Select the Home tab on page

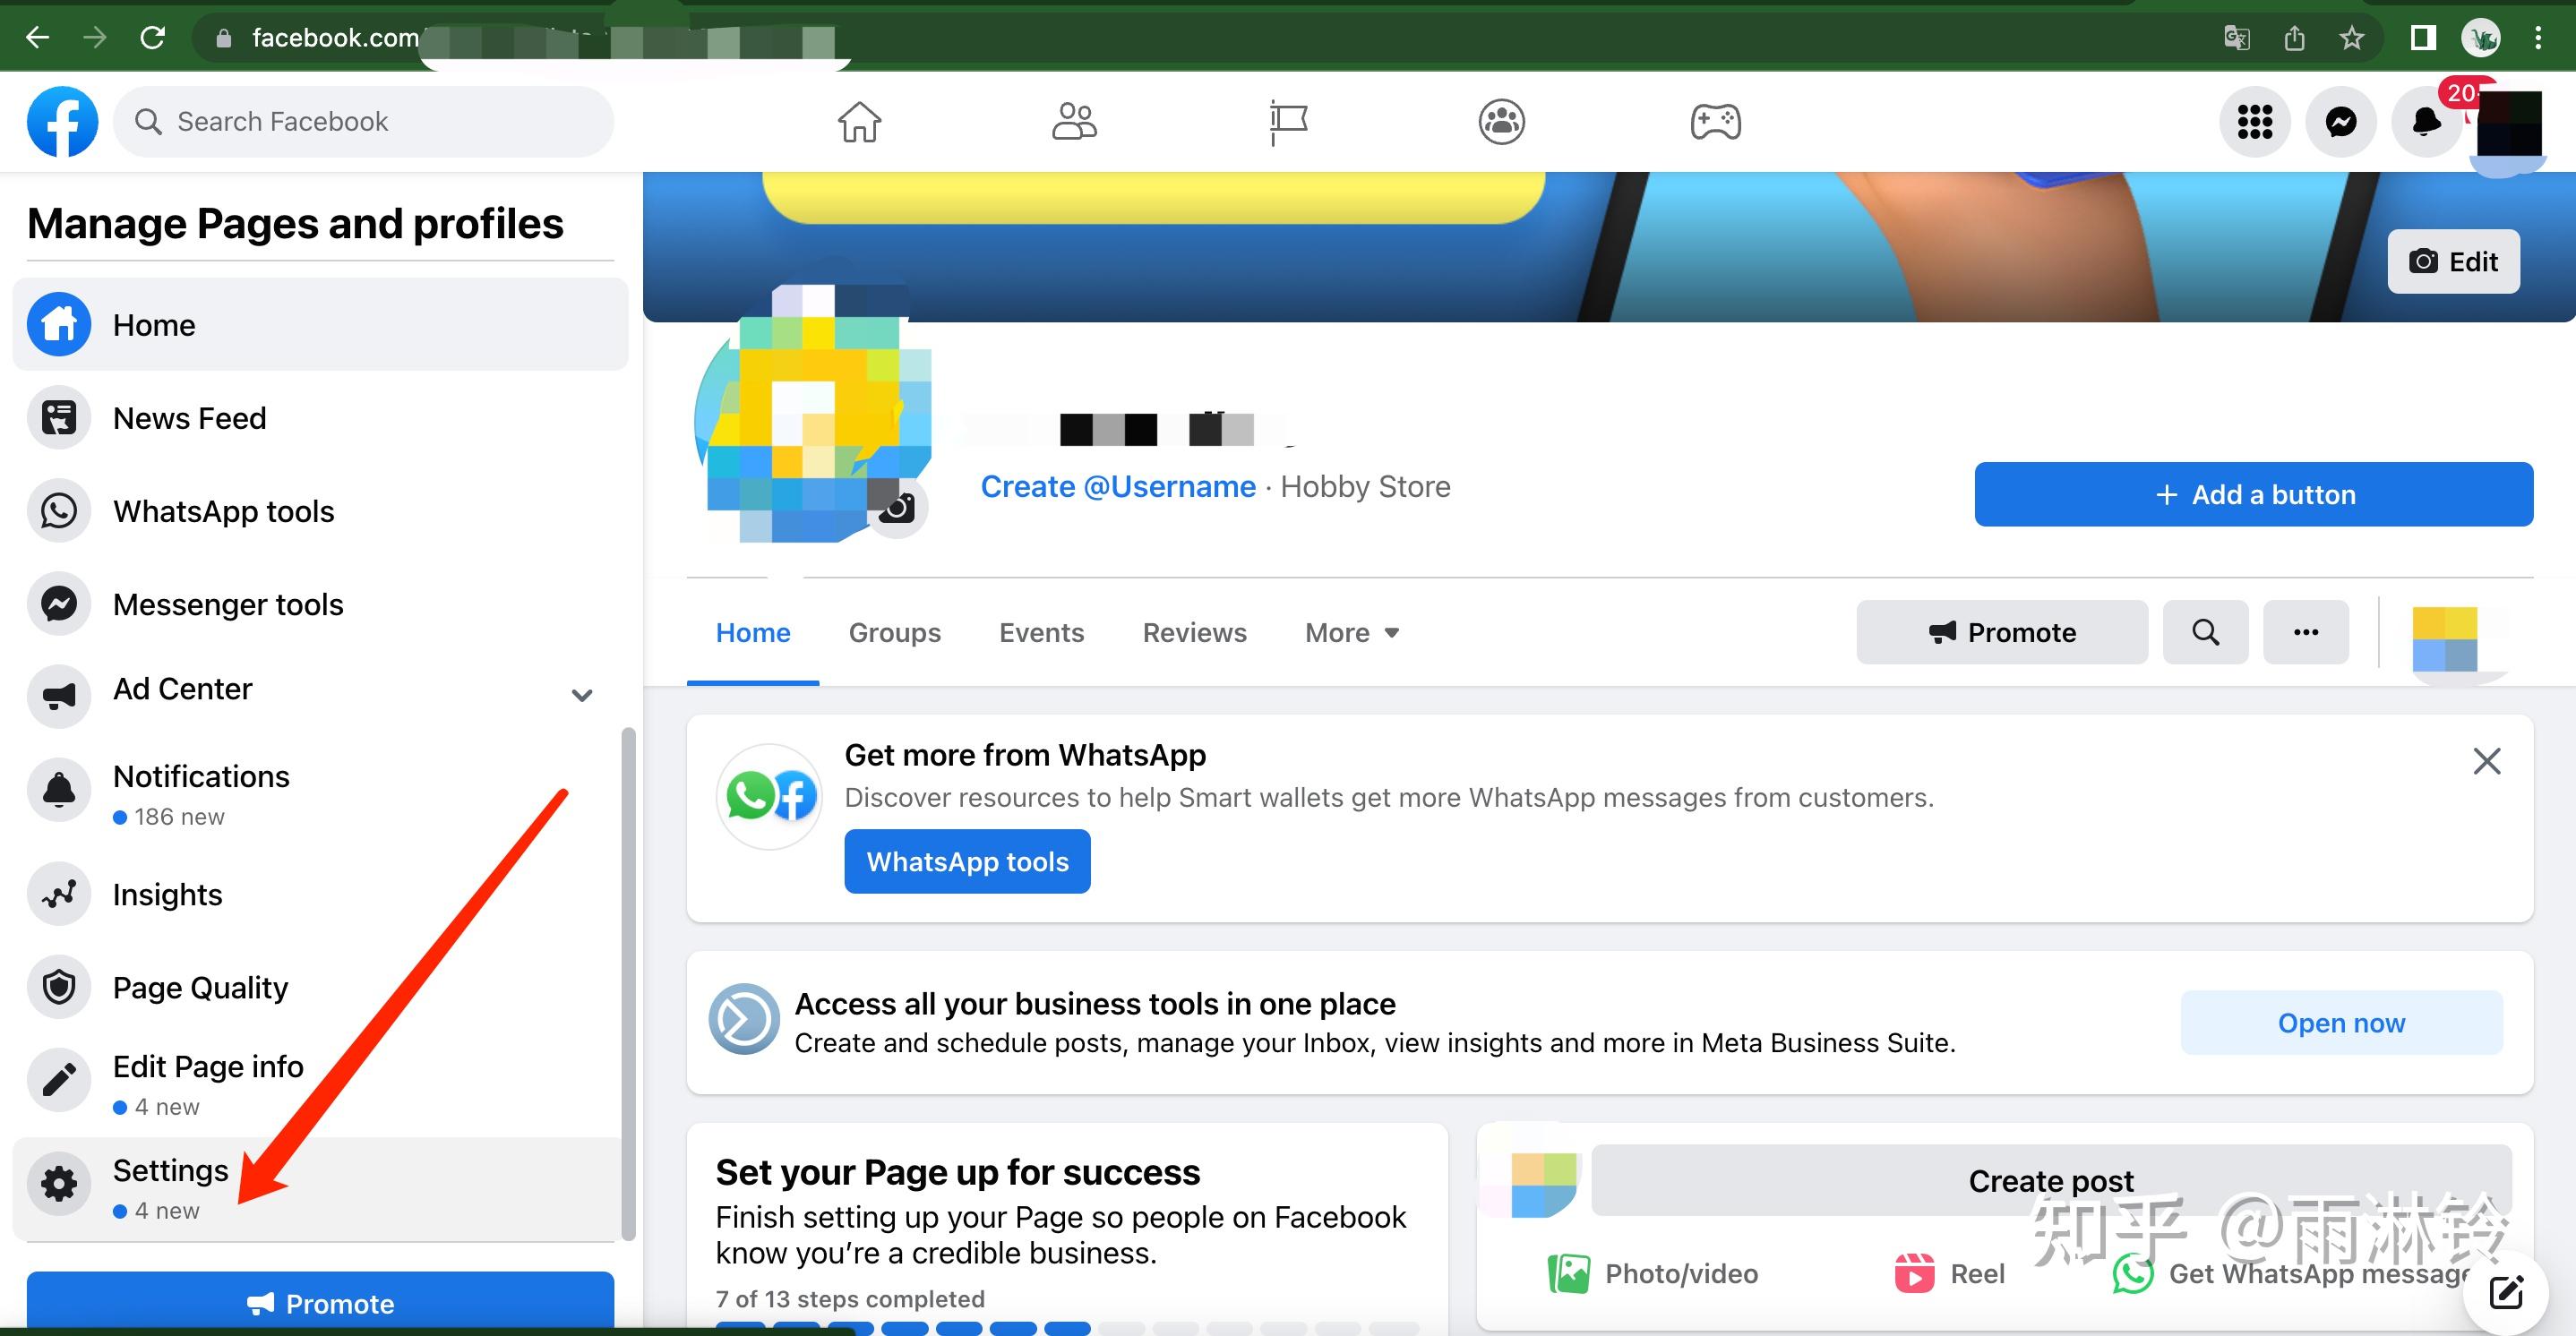(x=751, y=632)
